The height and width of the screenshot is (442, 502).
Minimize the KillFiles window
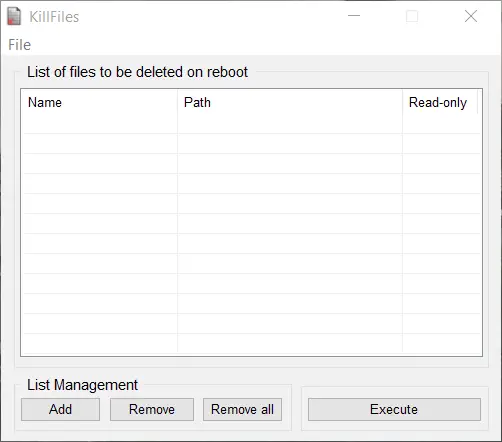point(354,16)
